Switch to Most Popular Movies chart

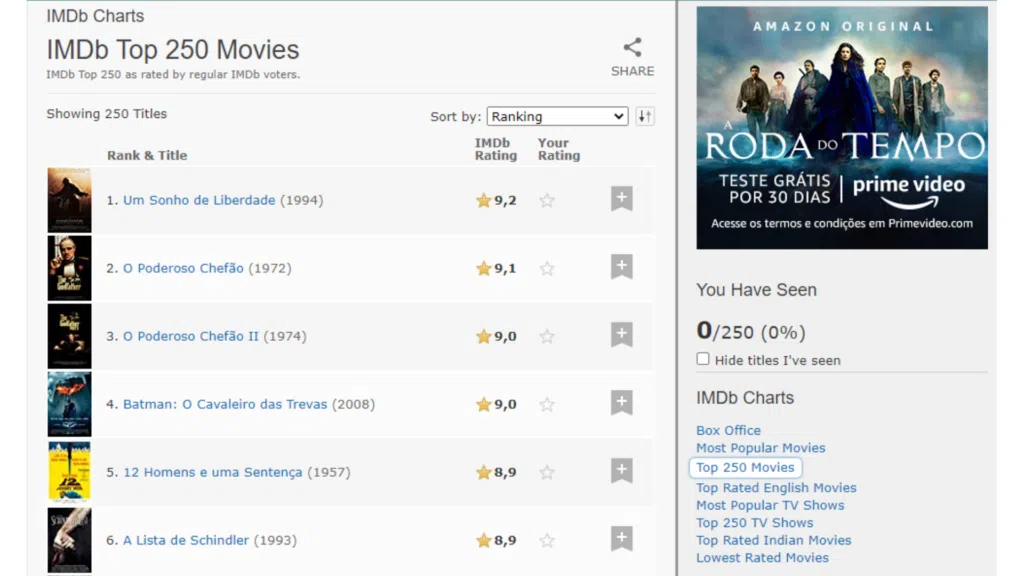pyautogui.click(x=760, y=448)
